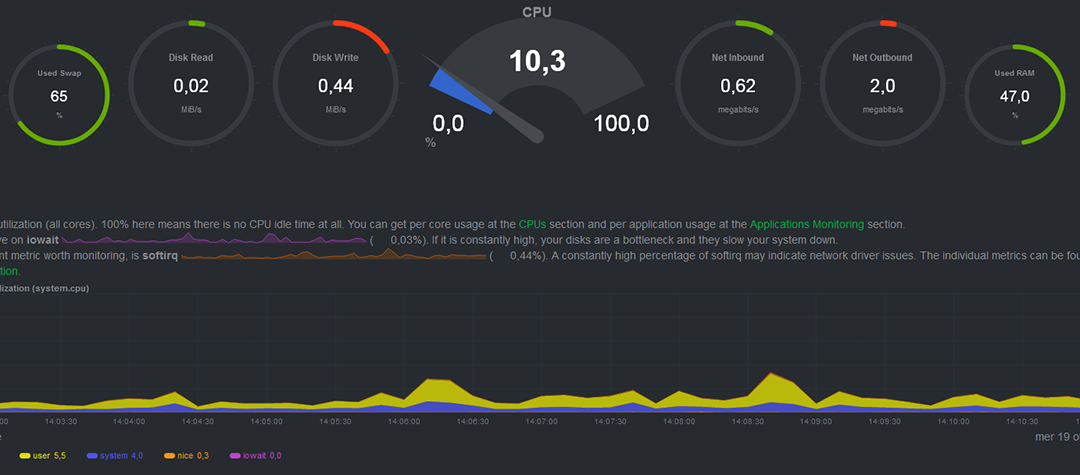This screenshot has width=1080, height=475.
Task: Click the system.cpu chart title
Action: click(x=45, y=288)
